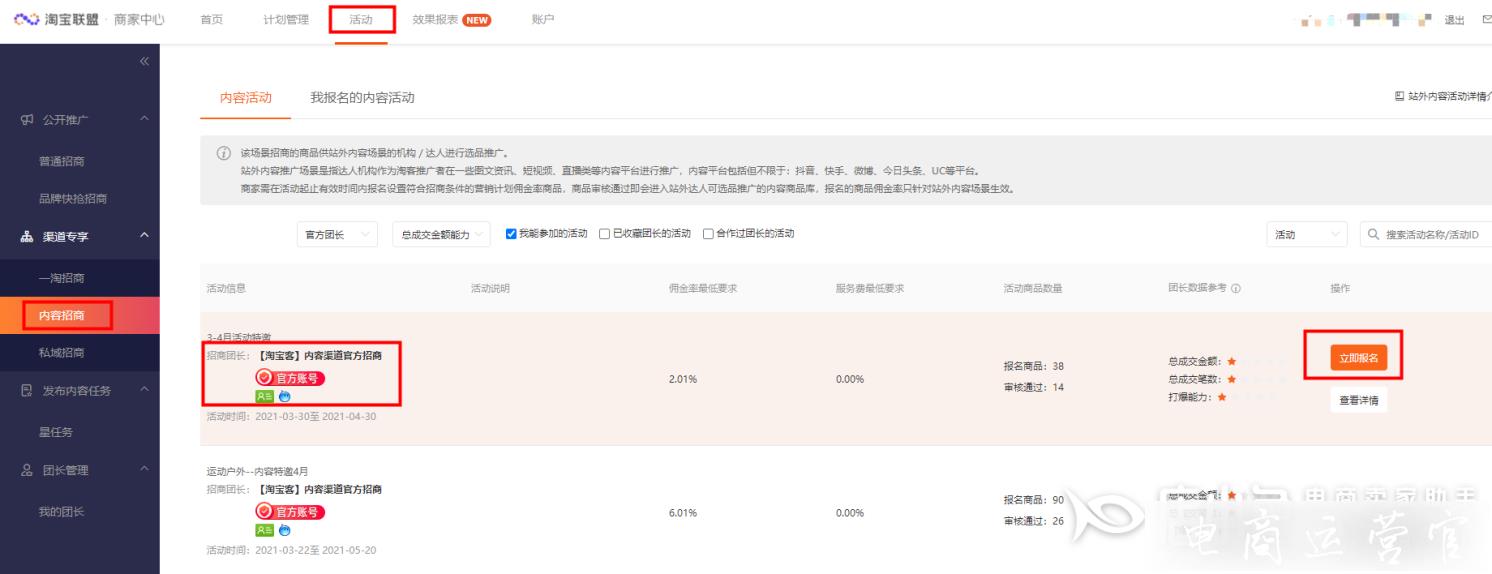Viewport: 1492px width, 574px height.
Task: Click the mail icon in top right
Action: pos(1486,20)
